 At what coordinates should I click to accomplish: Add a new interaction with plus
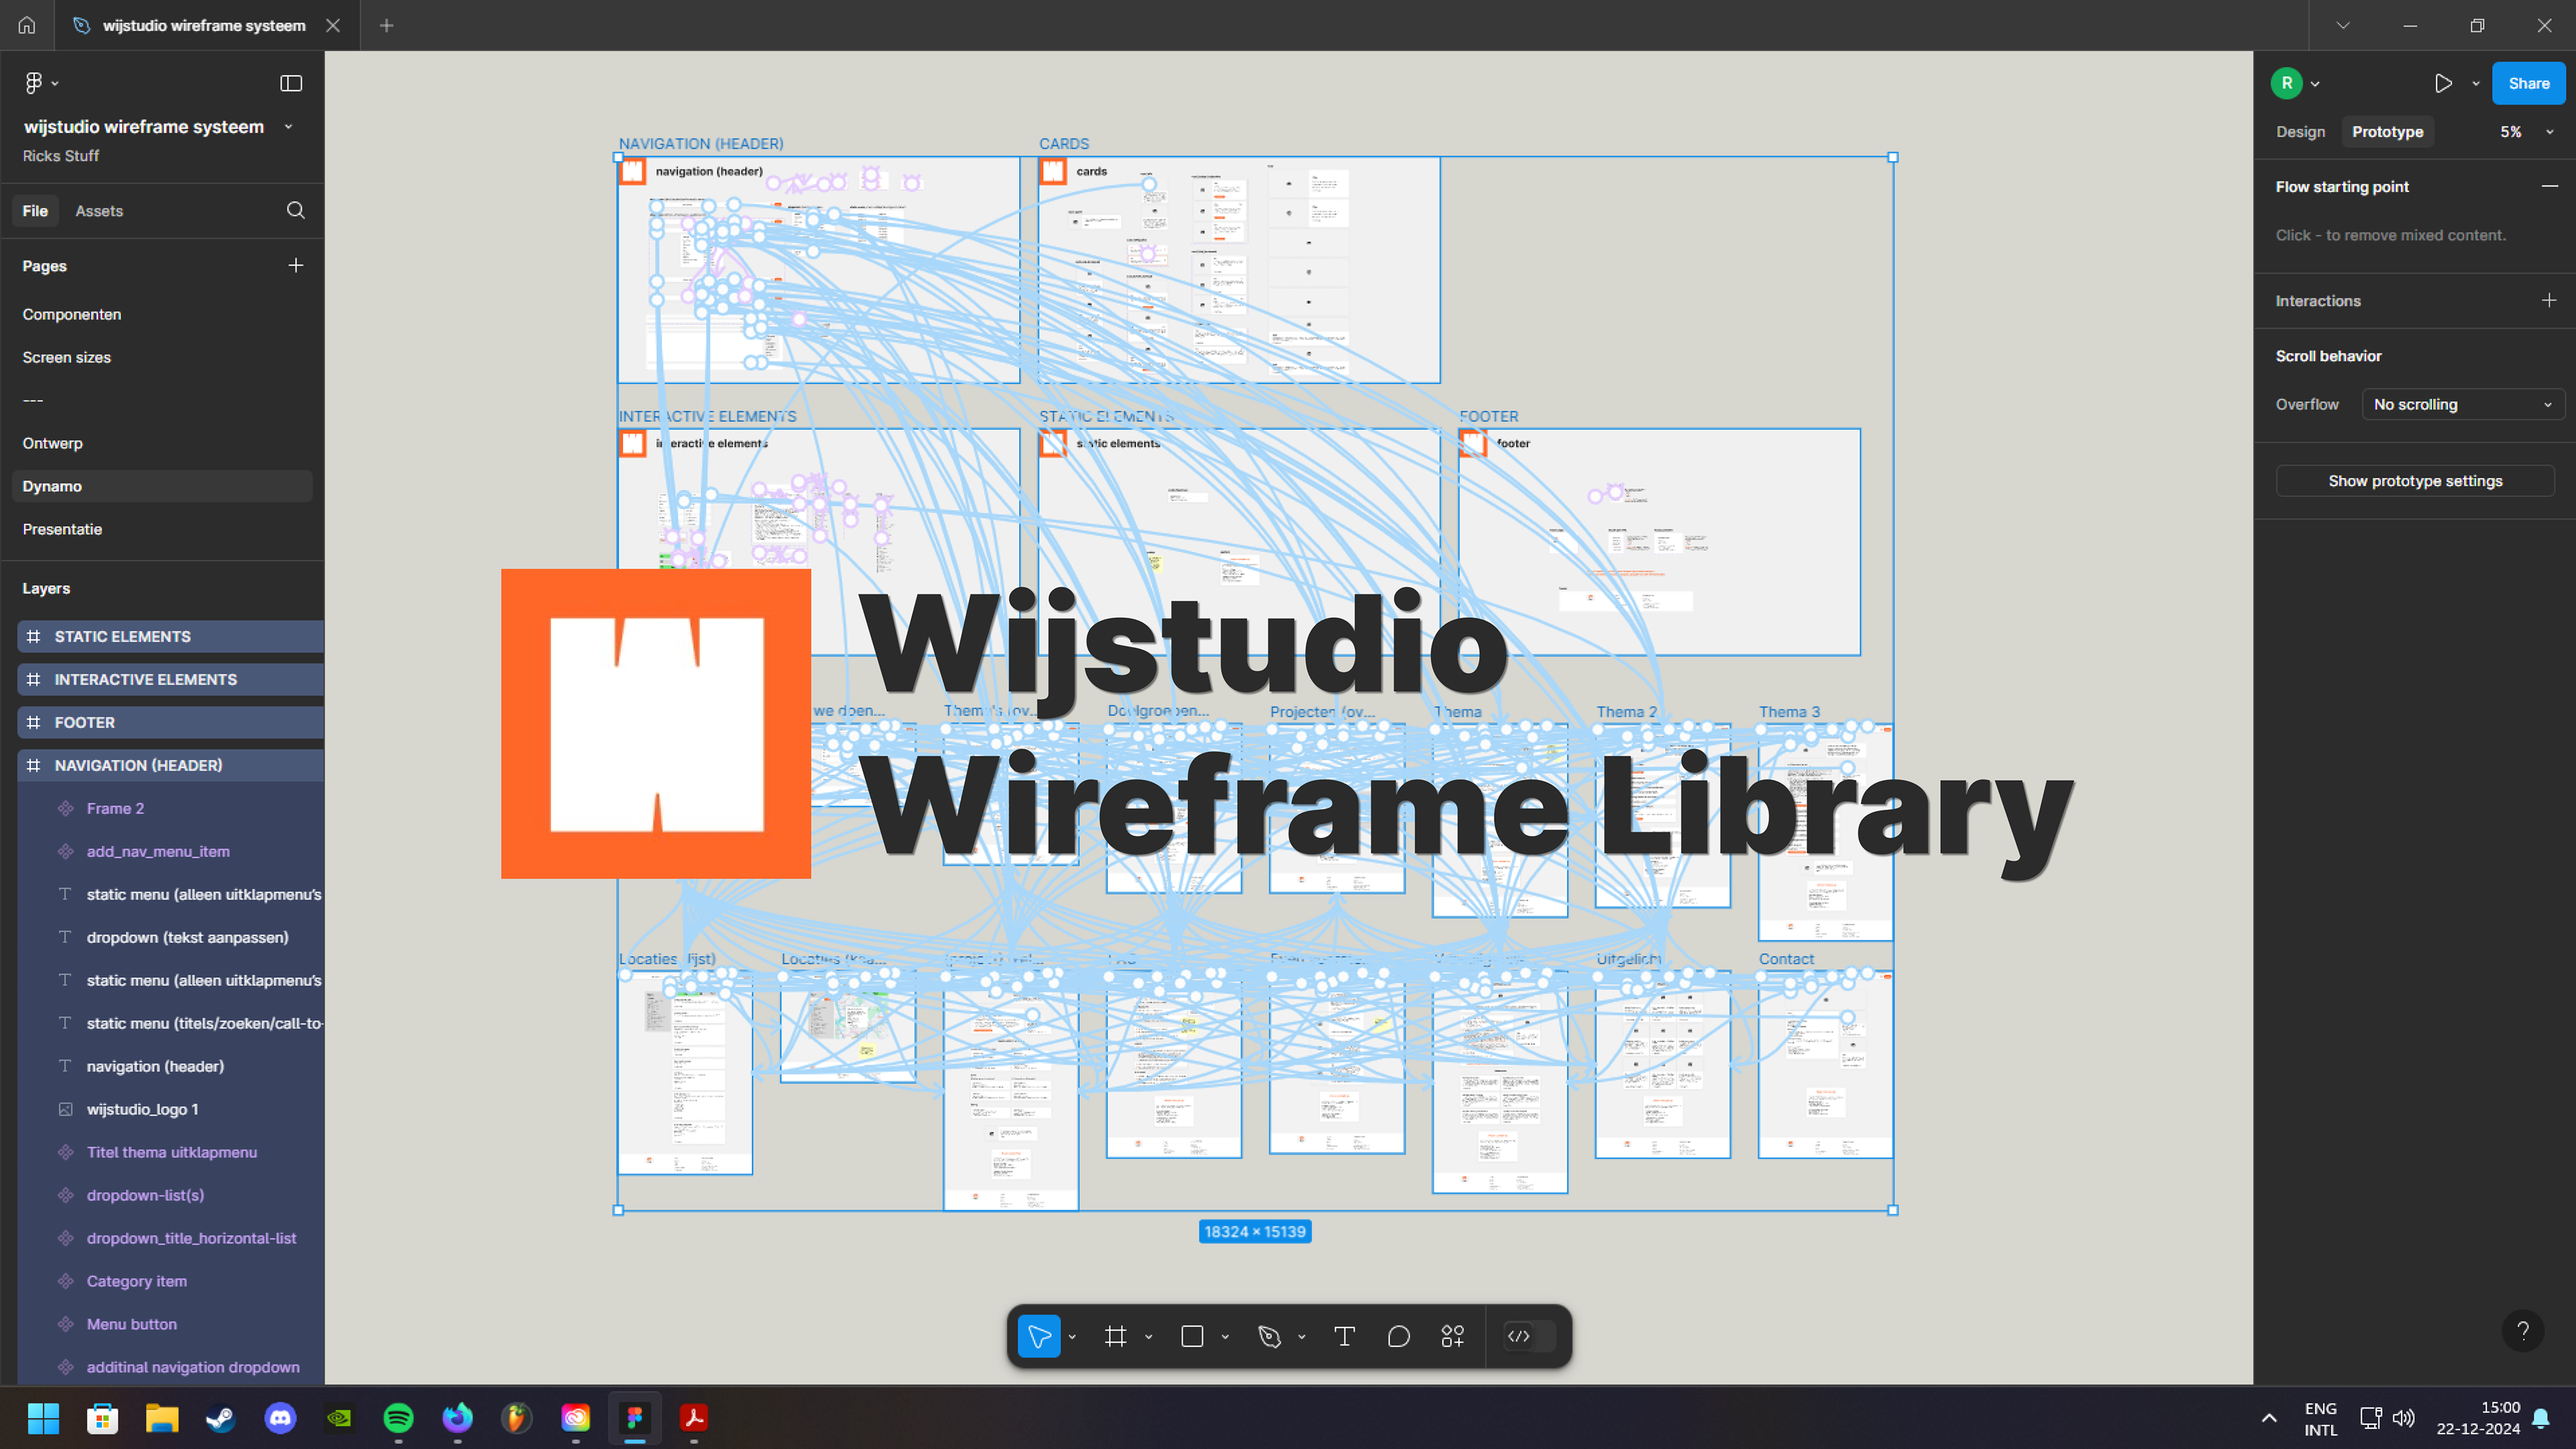coord(2549,300)
